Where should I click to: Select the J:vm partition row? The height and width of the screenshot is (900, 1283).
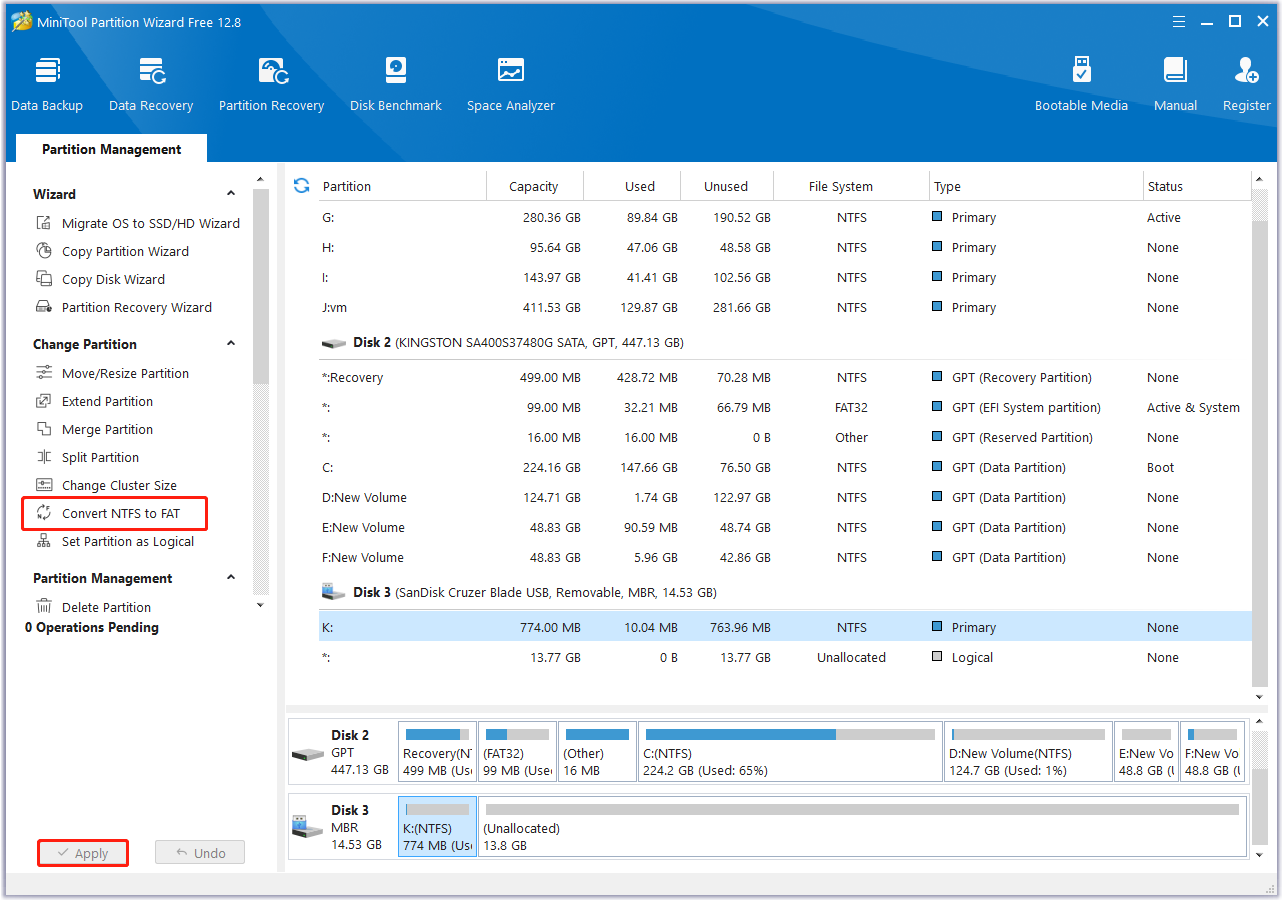(784, 307)
